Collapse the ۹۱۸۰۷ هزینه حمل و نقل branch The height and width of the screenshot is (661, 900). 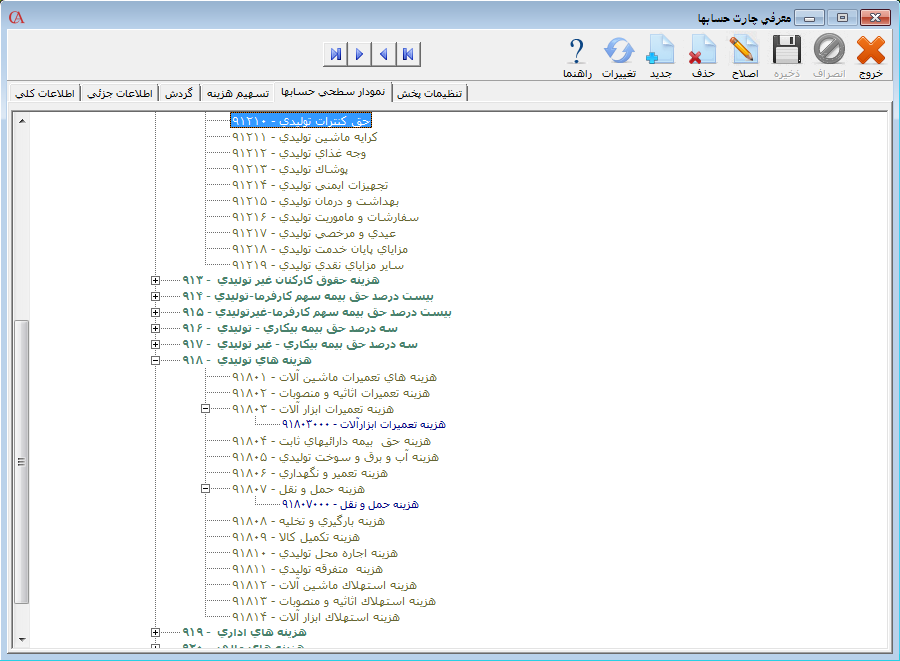(205, 489)
